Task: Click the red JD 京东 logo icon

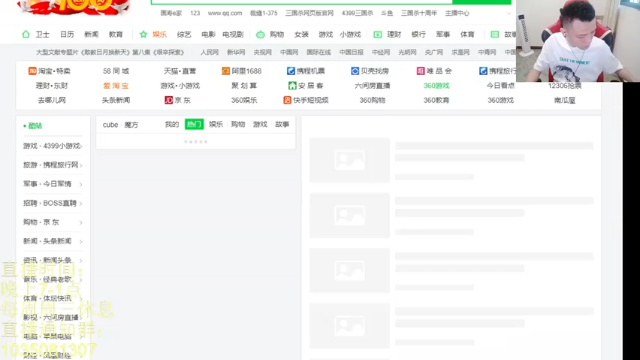Action: 169,100
